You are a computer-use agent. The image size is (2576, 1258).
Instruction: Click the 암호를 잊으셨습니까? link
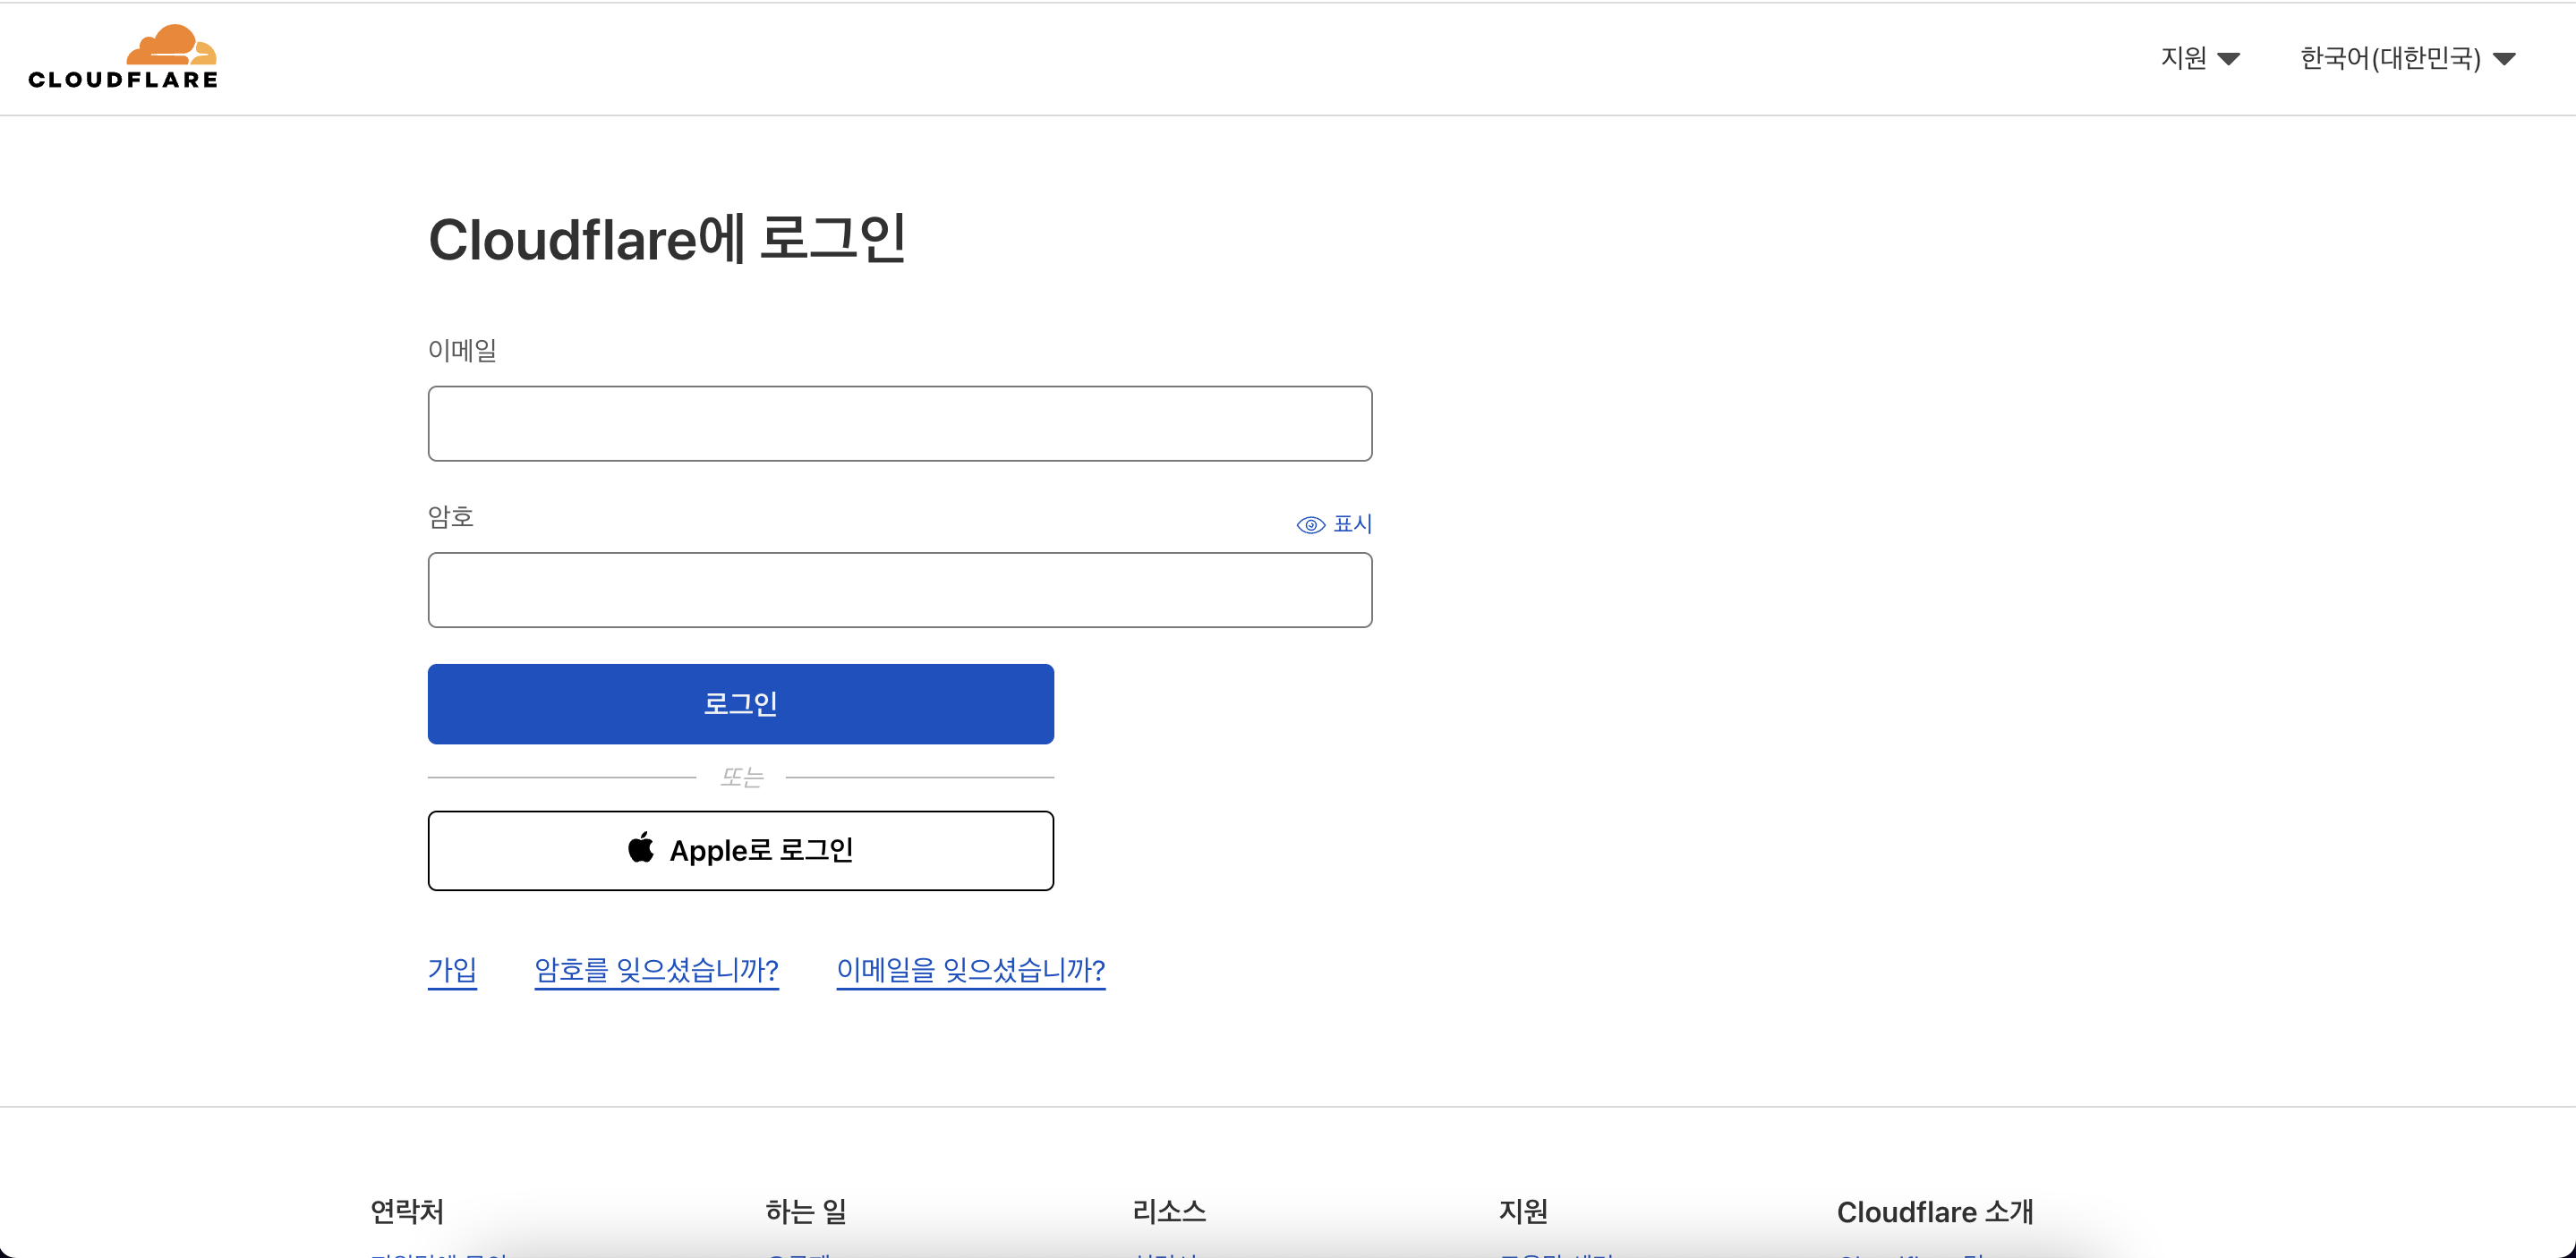click(x=656, y=969)
